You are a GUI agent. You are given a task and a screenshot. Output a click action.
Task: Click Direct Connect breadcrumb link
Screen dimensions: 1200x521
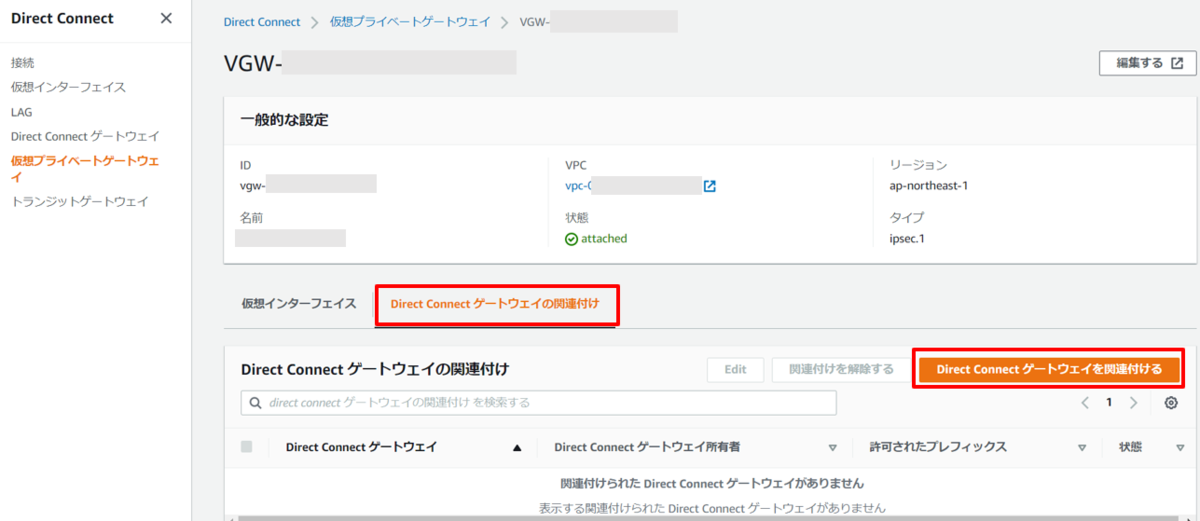262,22
